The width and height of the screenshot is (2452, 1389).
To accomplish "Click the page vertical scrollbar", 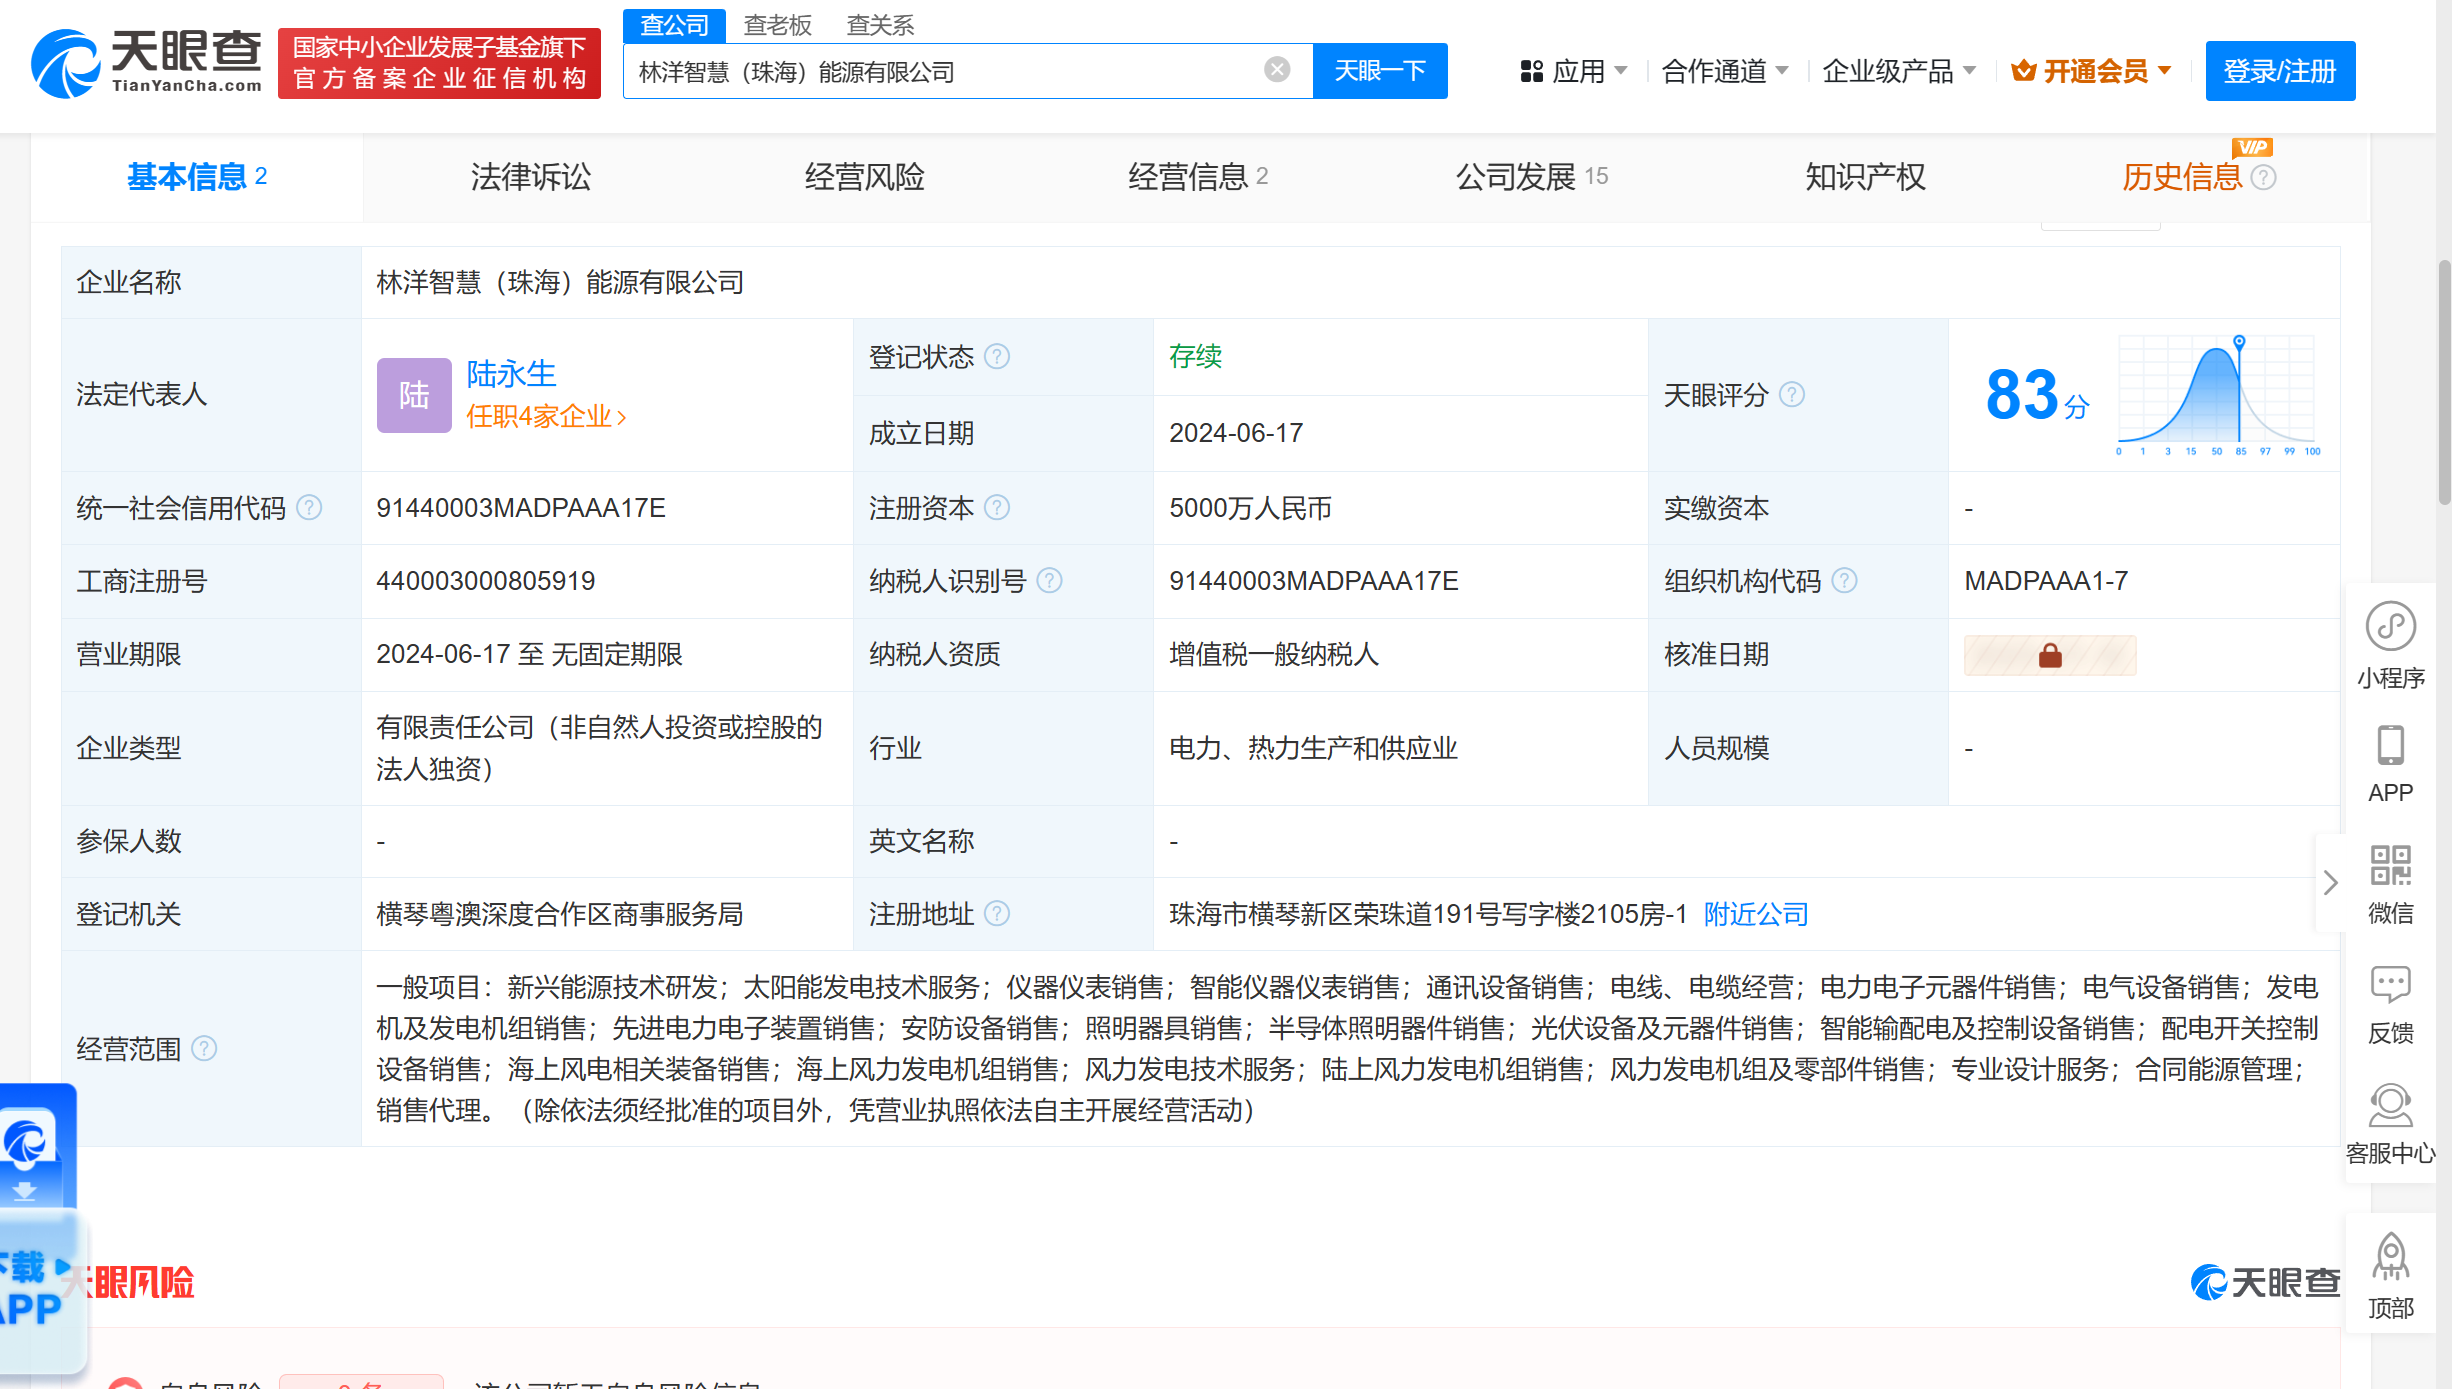I will (2444, 382).
